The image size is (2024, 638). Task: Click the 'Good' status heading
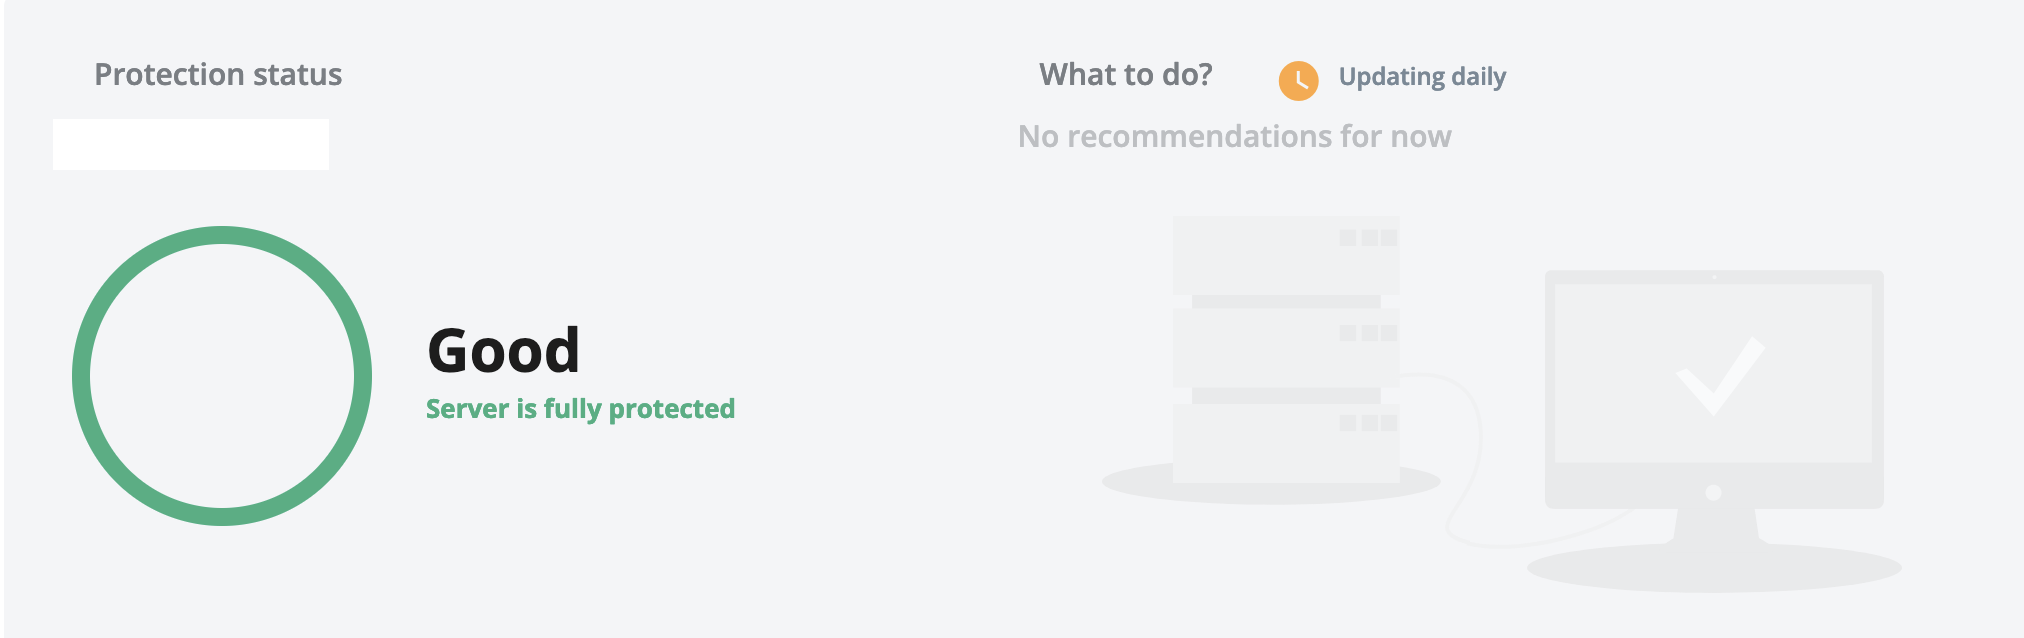pyautogui.click(x=503, y=351)
